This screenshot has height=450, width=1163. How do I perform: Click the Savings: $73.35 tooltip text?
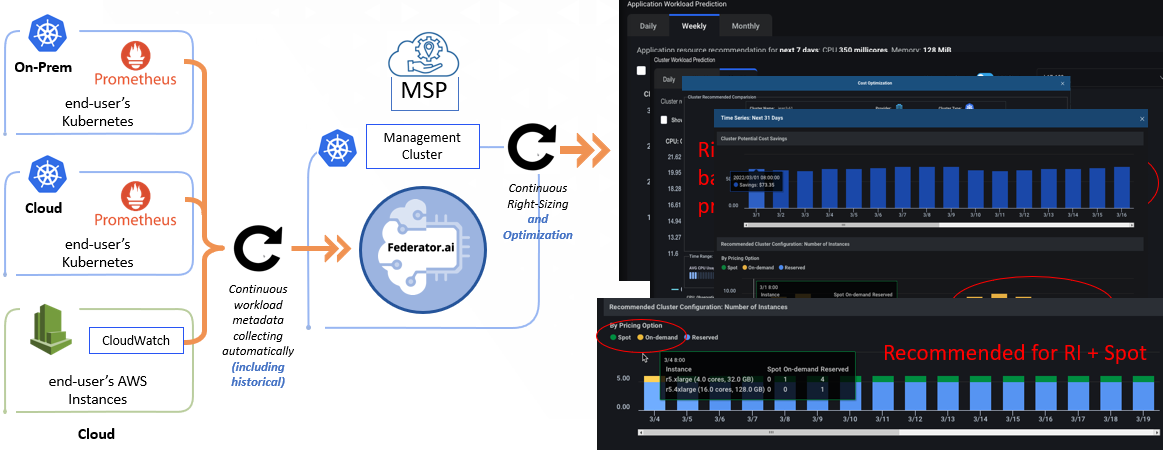click(754, 185)
